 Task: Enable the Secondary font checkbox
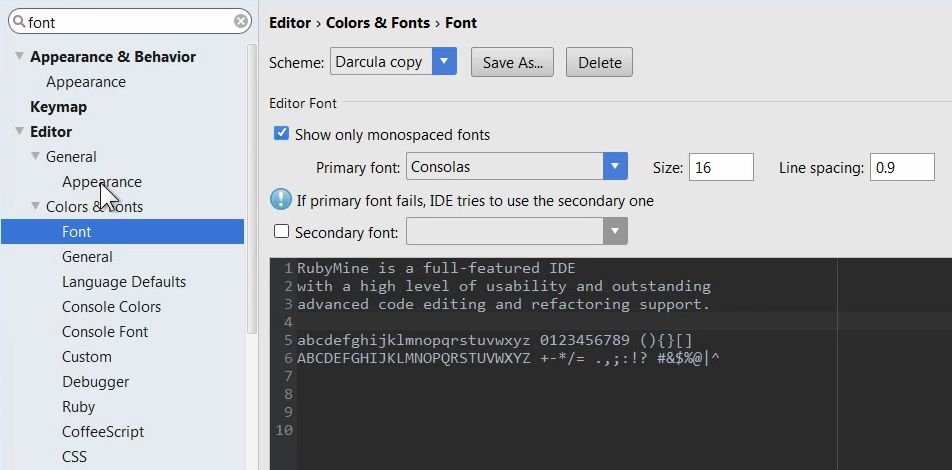(281, 231)
